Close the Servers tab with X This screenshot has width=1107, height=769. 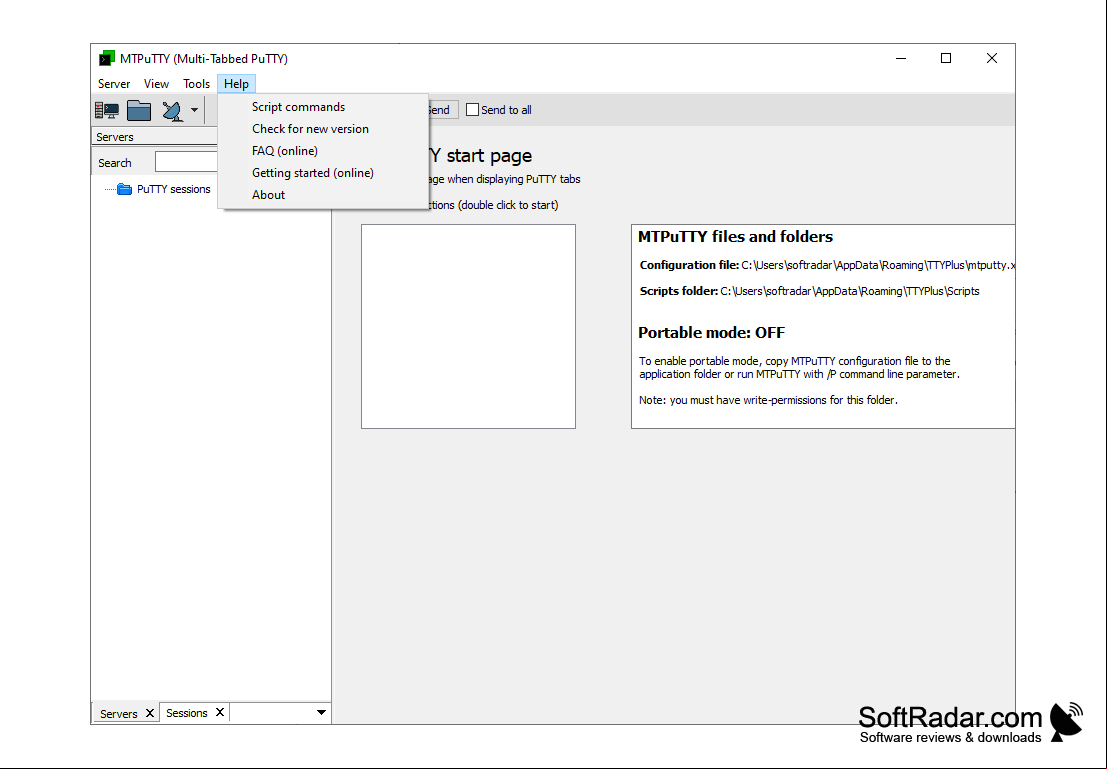[150, 713]
